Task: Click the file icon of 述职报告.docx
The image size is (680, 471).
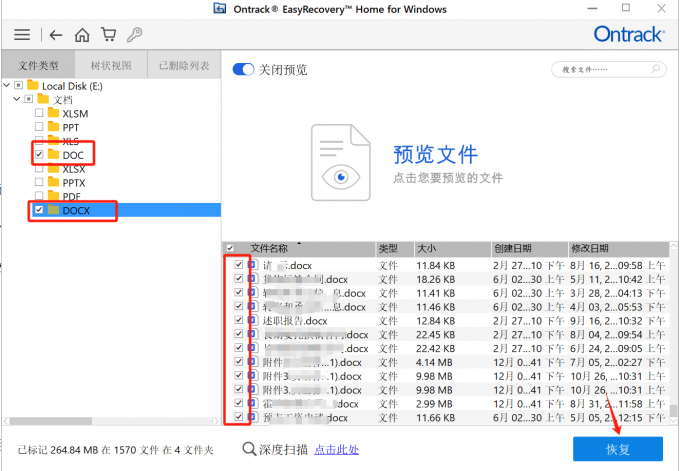Action: pyautogui.click(x=254, y=320)
